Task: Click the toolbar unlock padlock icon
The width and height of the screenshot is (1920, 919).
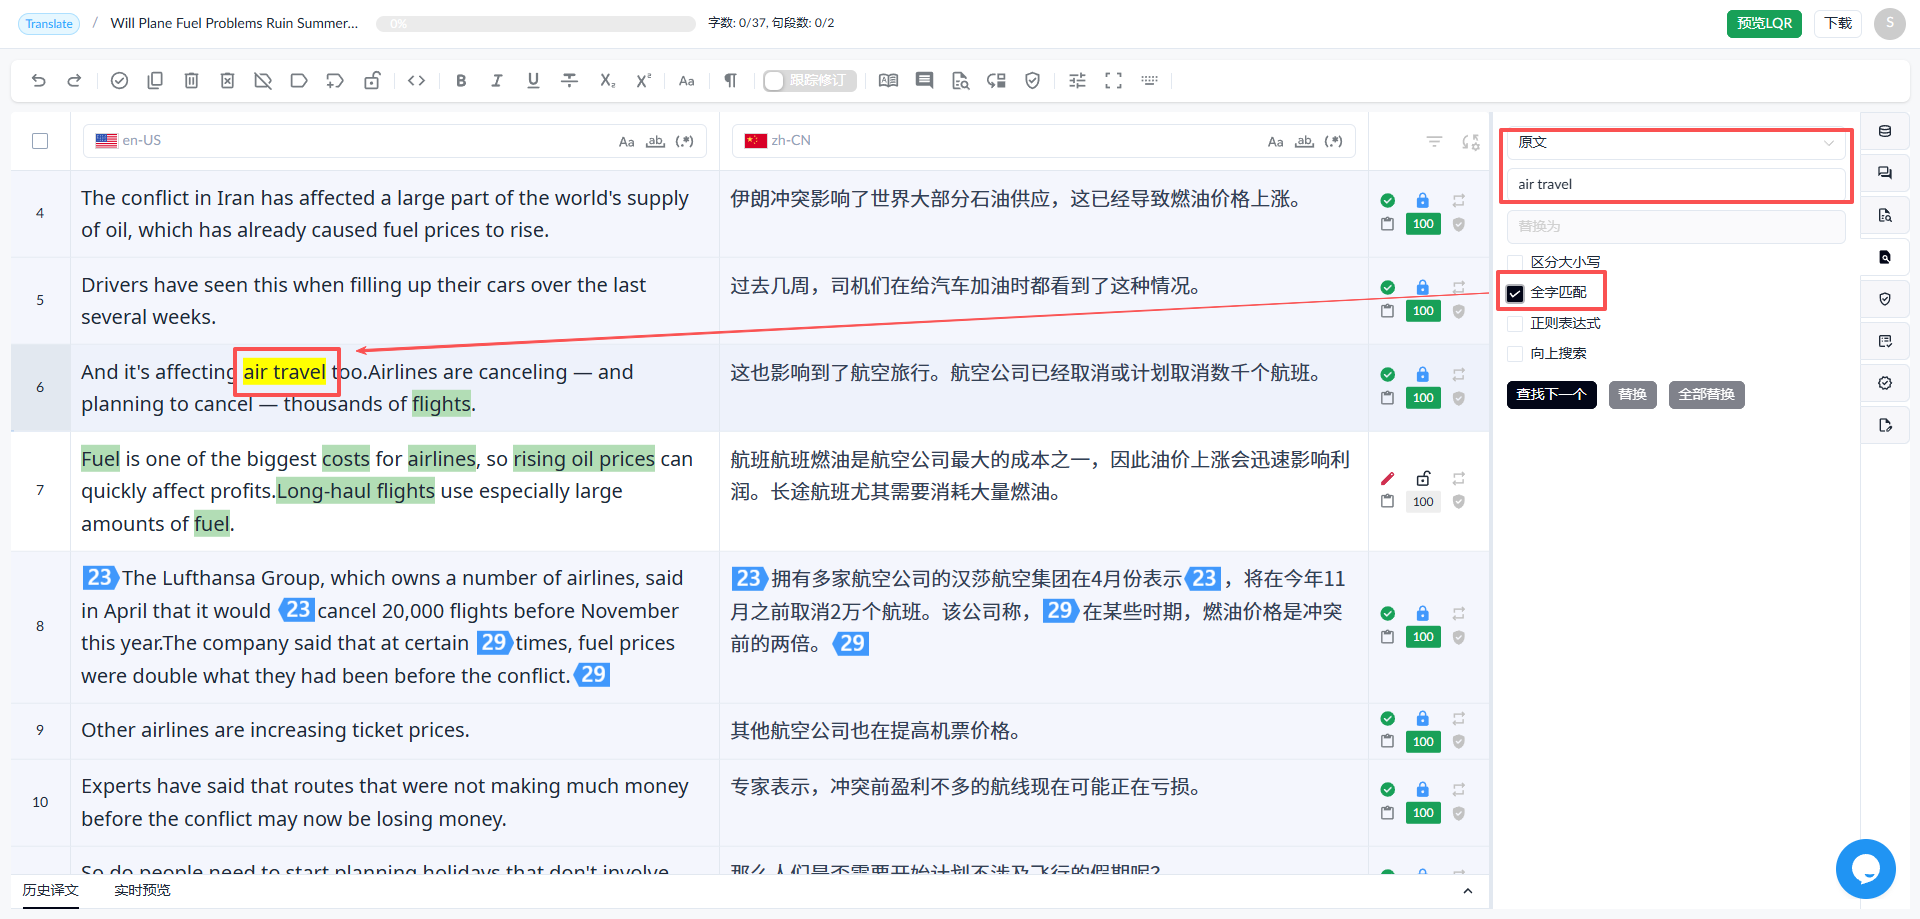Action: (372, 81)
